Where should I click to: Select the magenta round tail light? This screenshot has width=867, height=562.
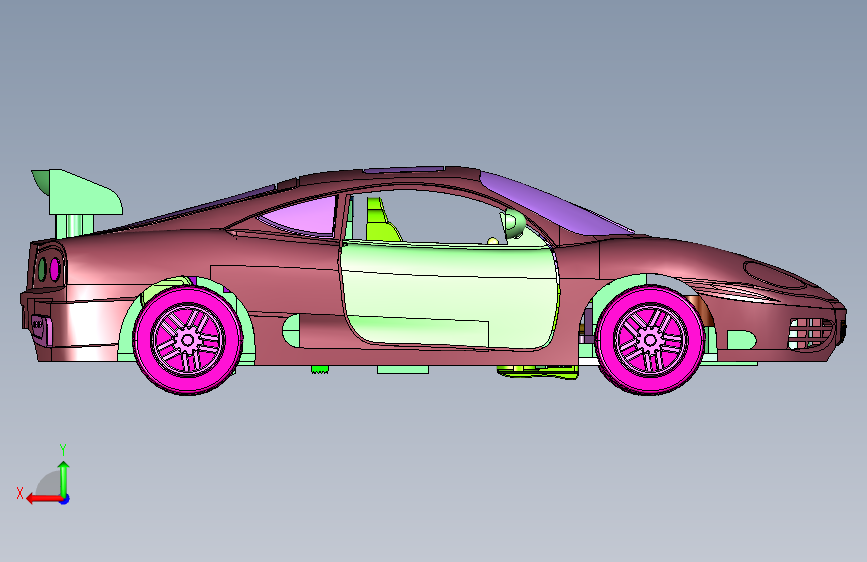click(x=55, y=268)
